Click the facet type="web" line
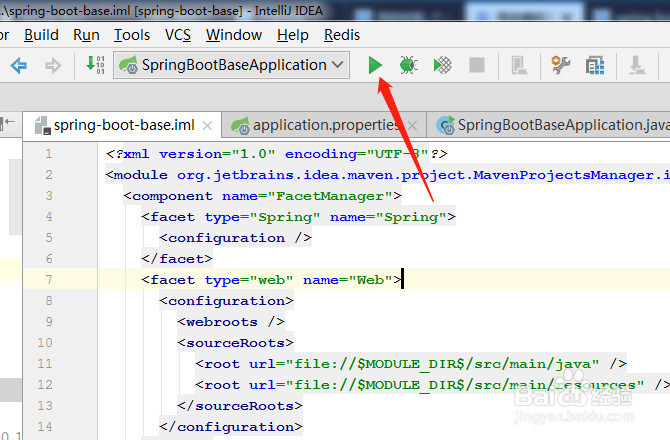This screenshot has width=670, height=440. coord(272,280)
